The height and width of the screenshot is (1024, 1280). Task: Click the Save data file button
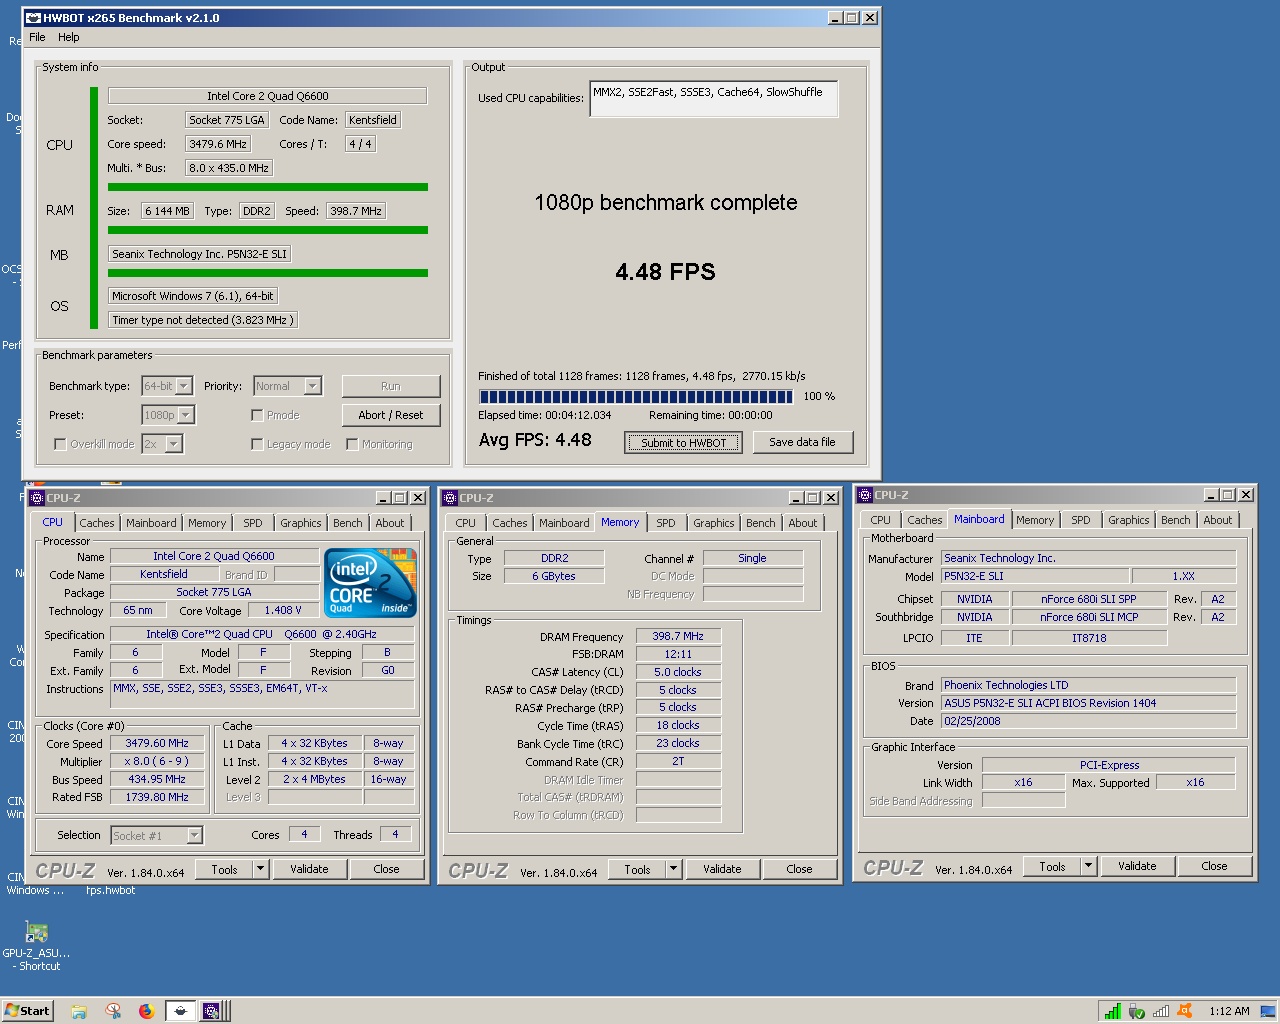pos(802,442)
